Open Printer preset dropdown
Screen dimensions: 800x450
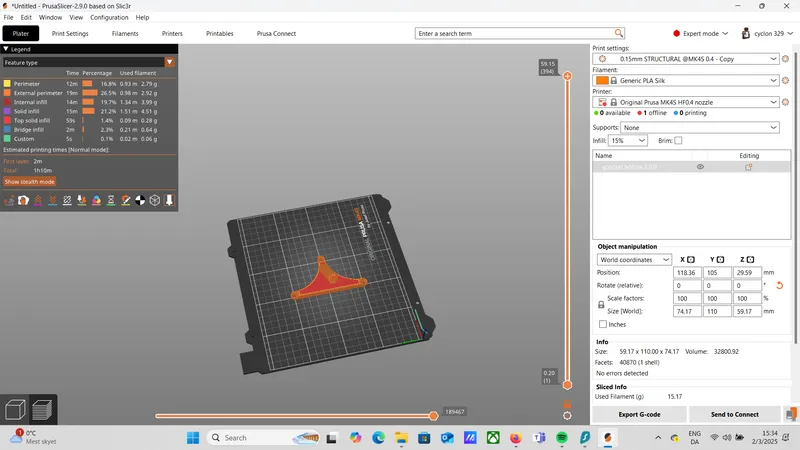coord(686,102)
